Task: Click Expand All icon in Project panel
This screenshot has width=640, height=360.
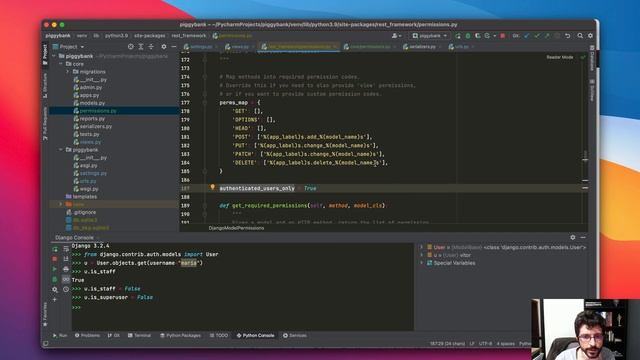Action: 141,47
